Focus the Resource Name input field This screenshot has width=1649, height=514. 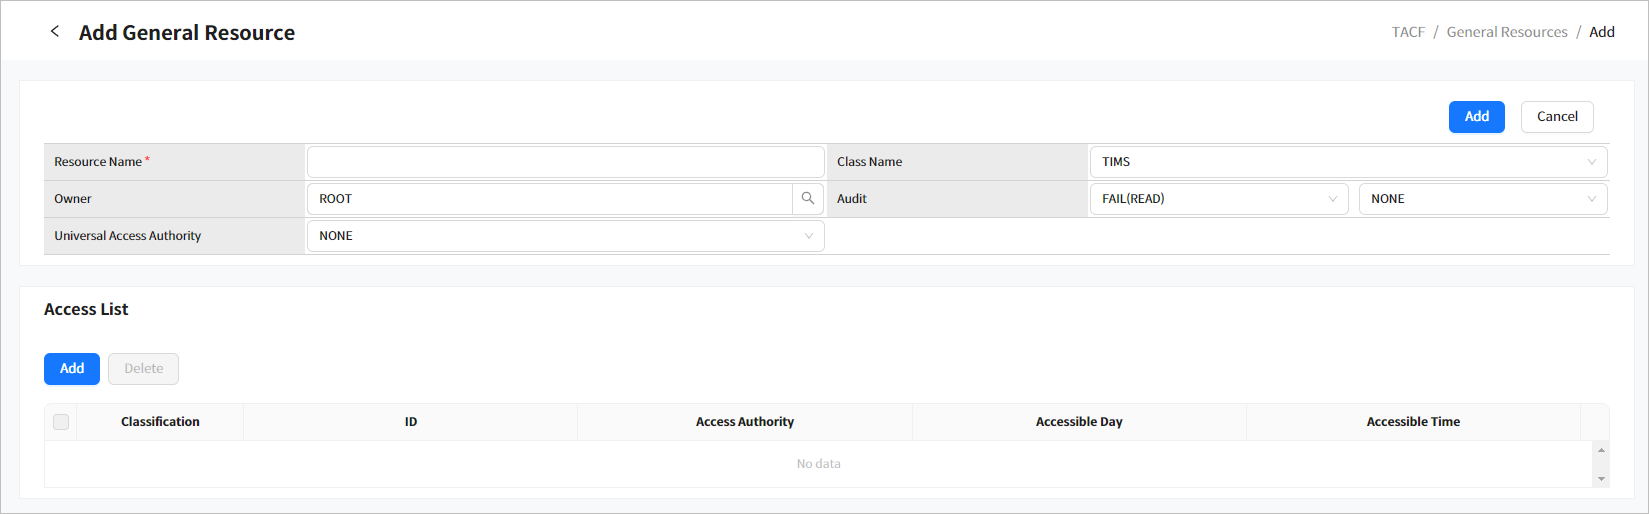tap(565, 162)
